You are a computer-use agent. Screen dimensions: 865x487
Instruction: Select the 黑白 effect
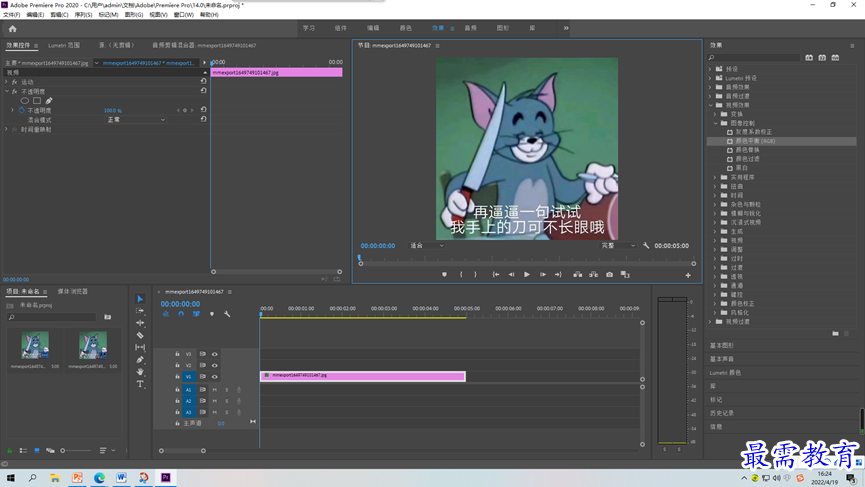(x=742, y=168)
